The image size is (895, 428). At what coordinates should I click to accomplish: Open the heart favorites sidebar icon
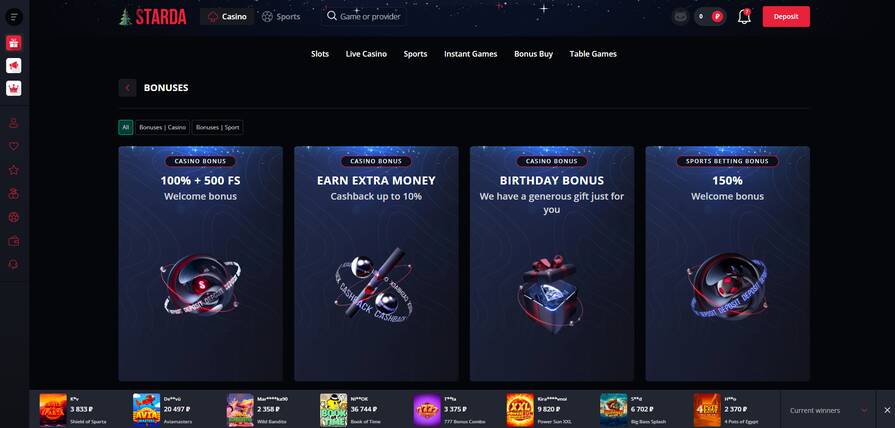[14, 146]
